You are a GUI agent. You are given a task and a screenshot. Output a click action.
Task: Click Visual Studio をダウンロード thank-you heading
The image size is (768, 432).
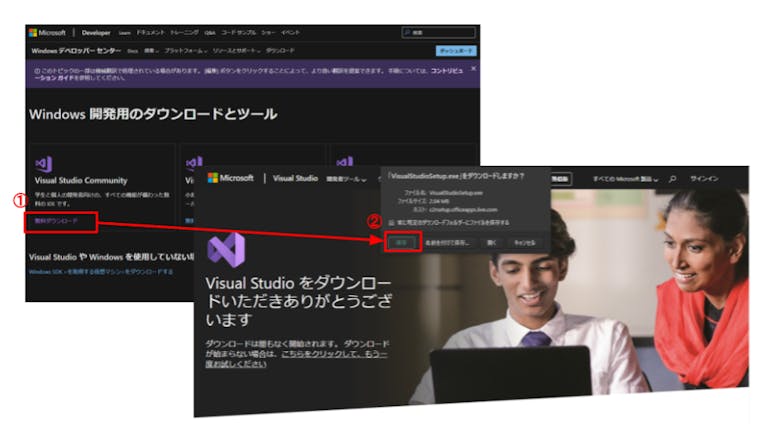coord(298,301)
